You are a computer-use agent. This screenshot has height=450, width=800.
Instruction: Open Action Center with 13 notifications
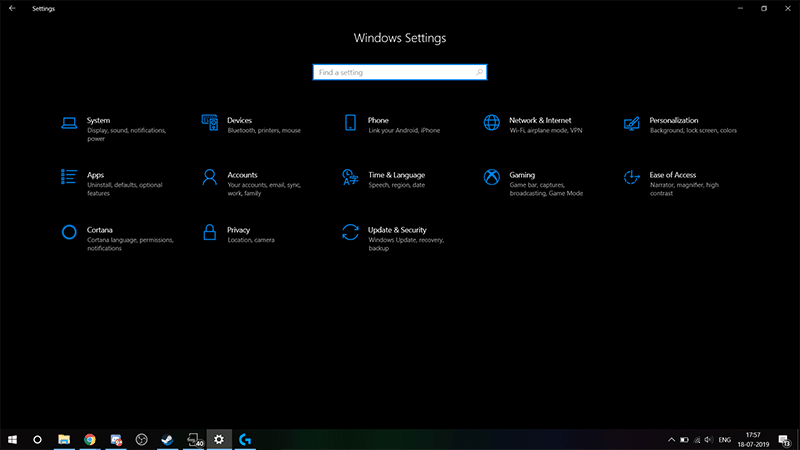point(785,440)
